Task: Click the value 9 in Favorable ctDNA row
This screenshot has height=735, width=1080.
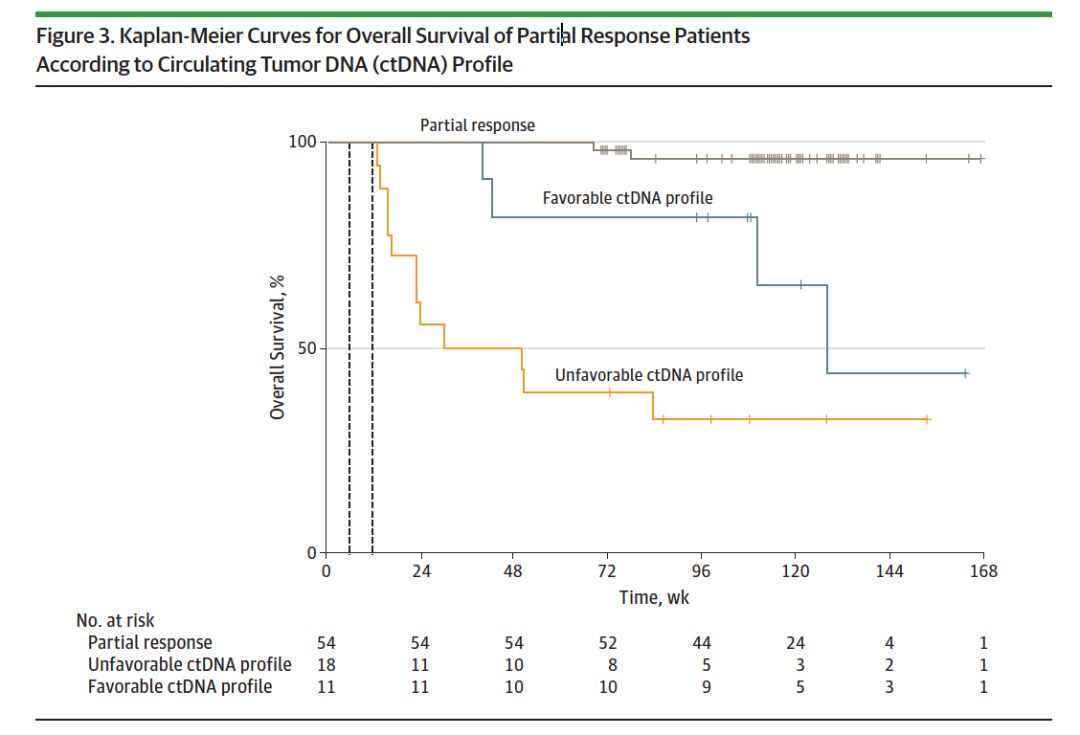Action: click(701, 687)
